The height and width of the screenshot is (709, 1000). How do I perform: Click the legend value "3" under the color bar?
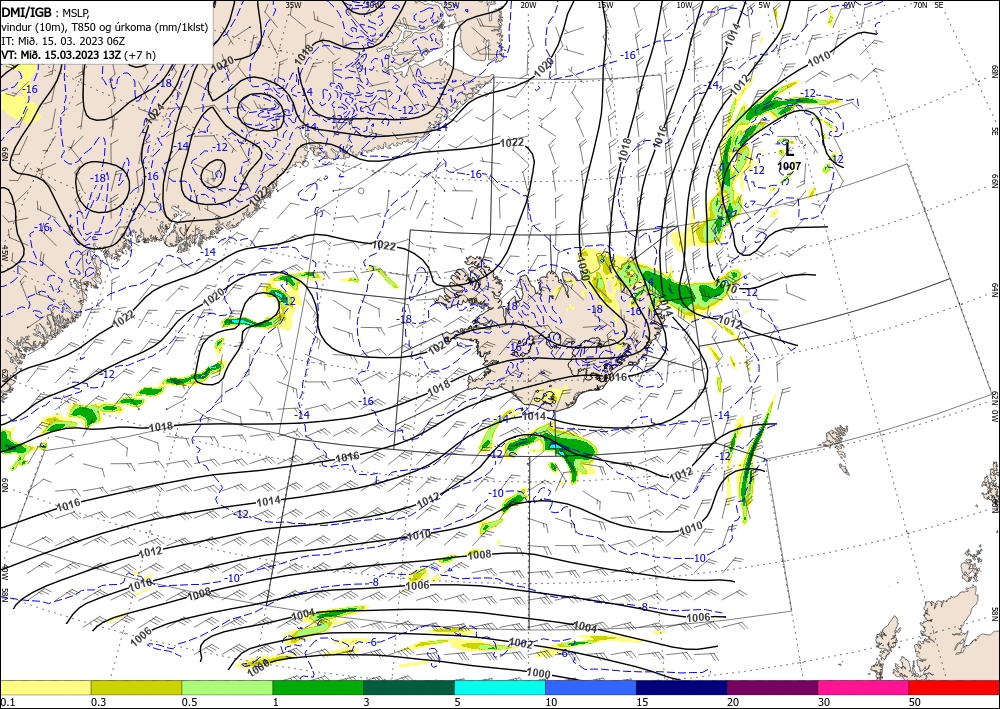click(x=366, y=702)
